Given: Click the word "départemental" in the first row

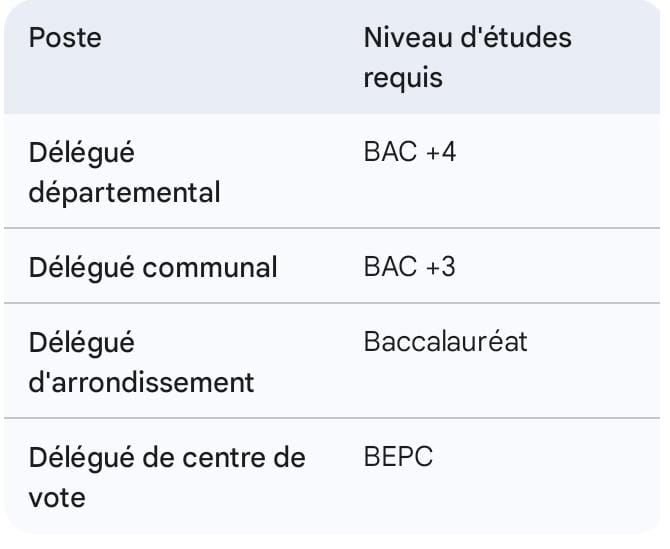Looking at the screenshot, I should (124, 192).
